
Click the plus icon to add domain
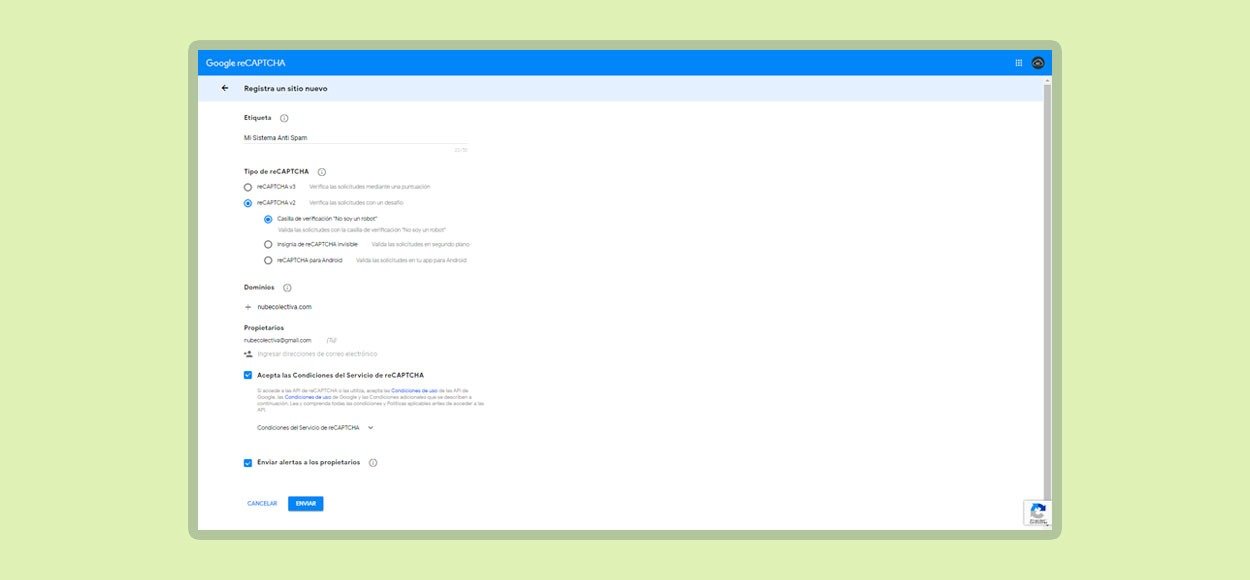coord(248,307)
